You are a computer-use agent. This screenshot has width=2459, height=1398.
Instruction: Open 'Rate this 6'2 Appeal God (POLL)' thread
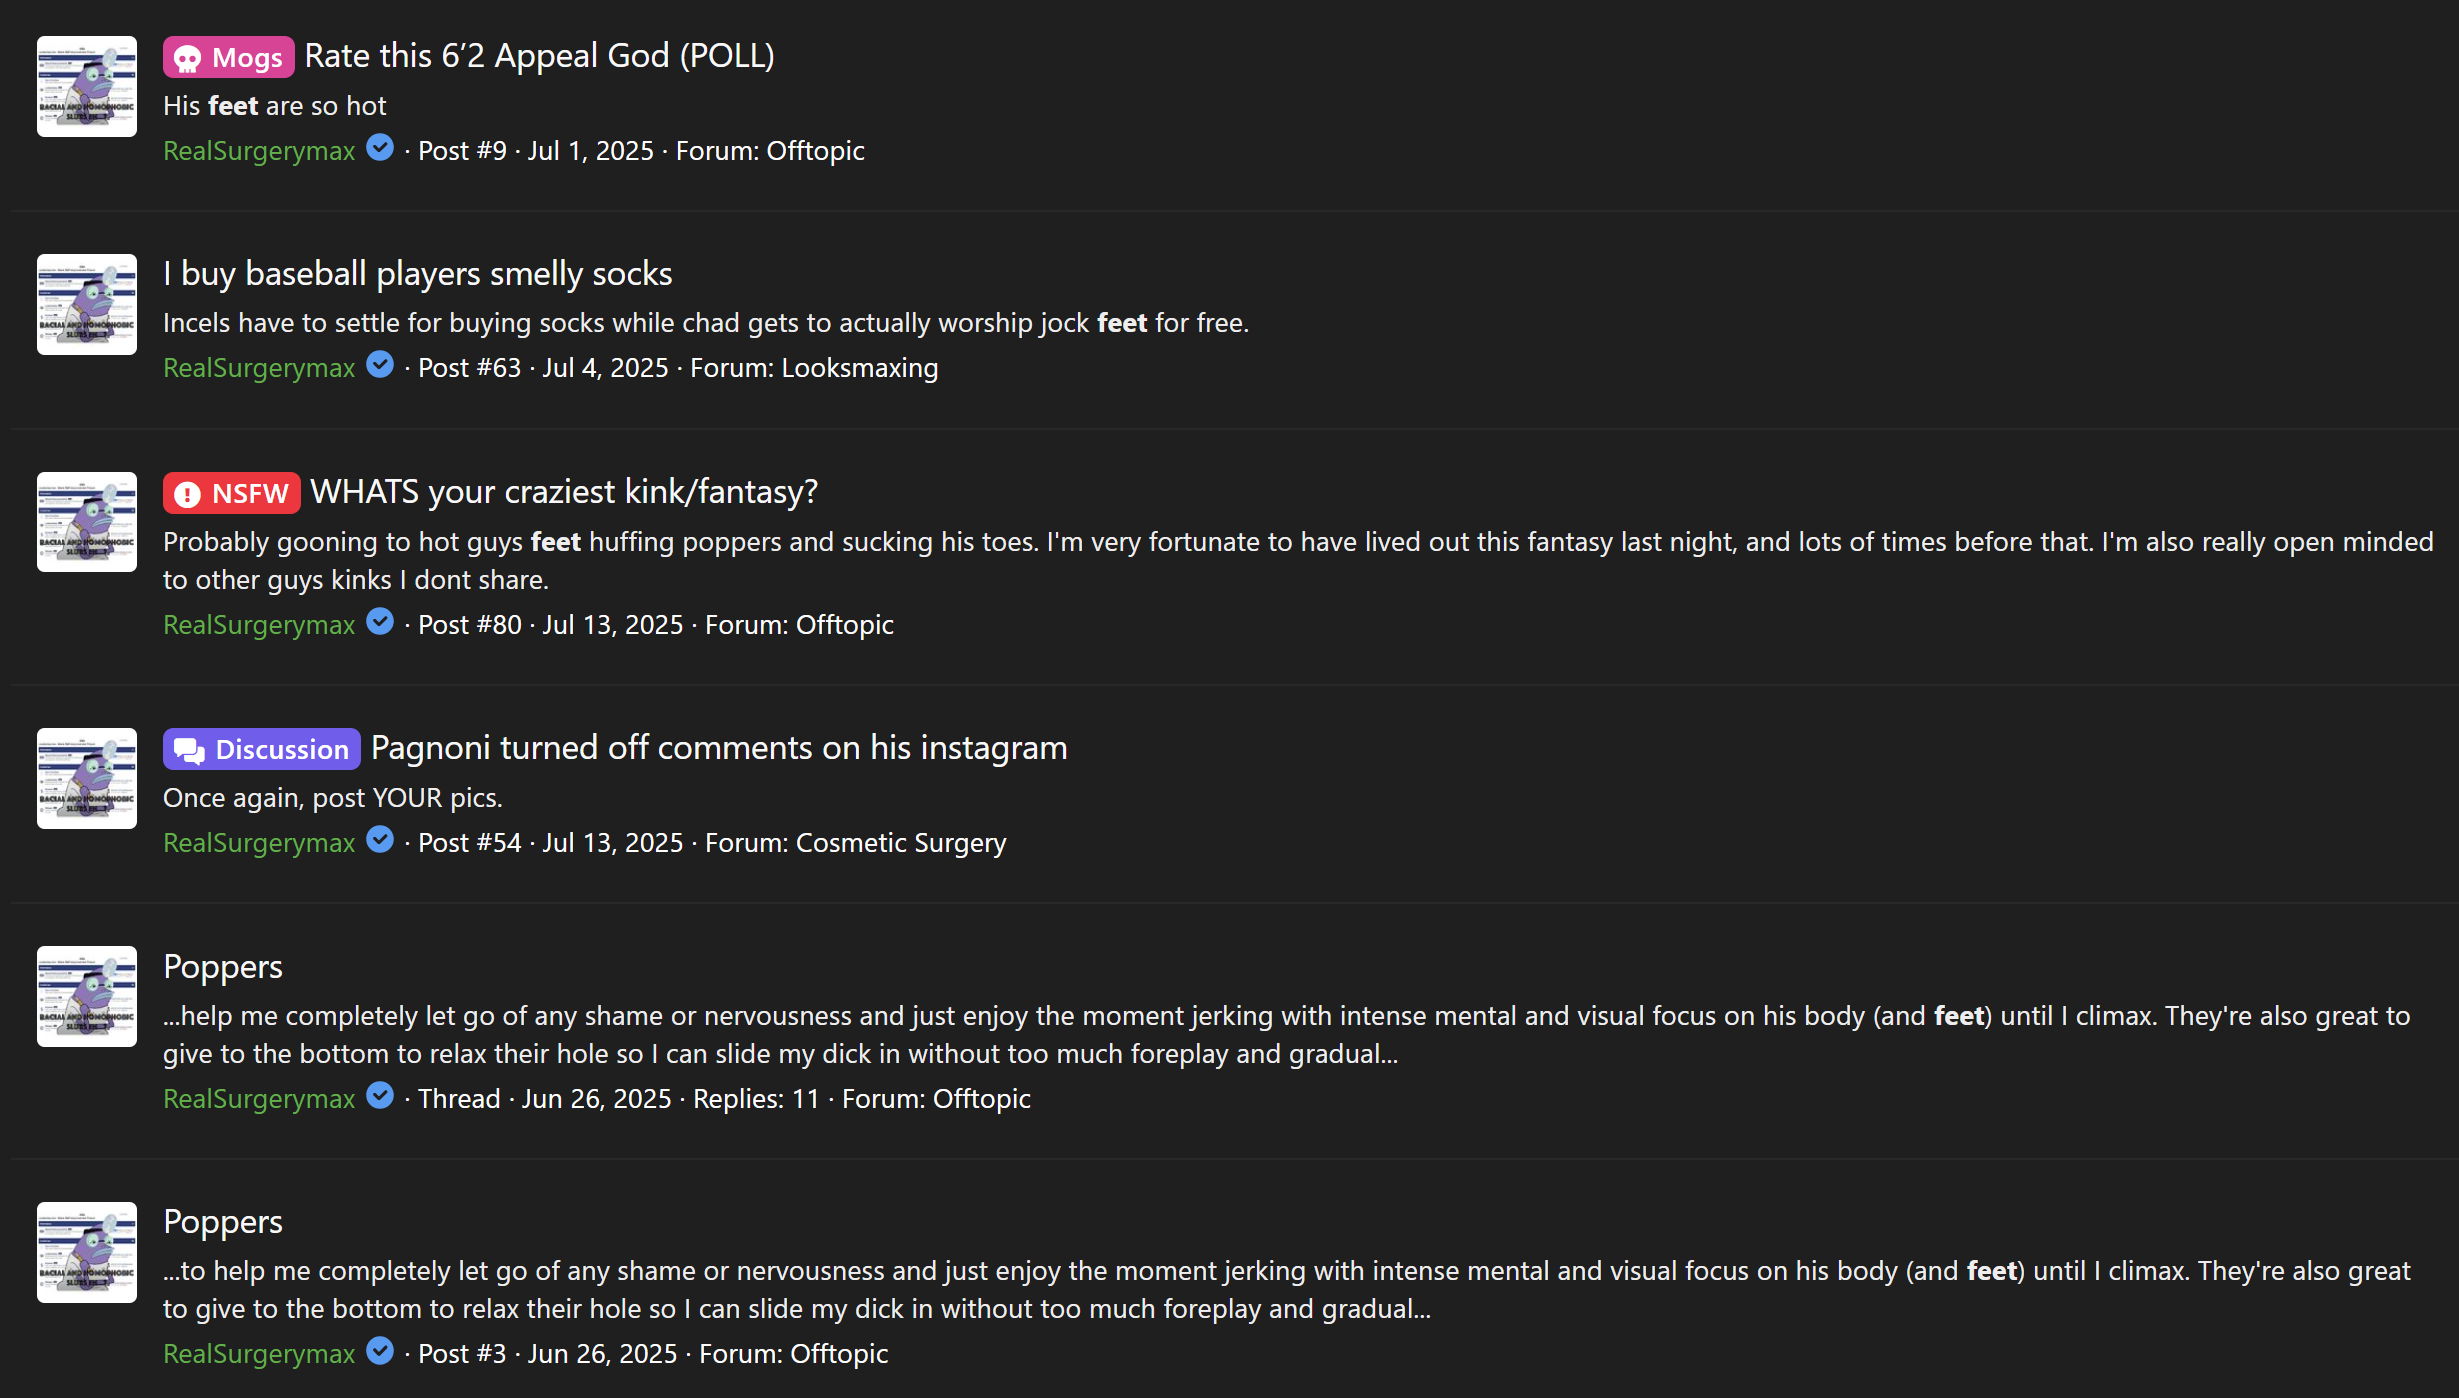point(539,56)
